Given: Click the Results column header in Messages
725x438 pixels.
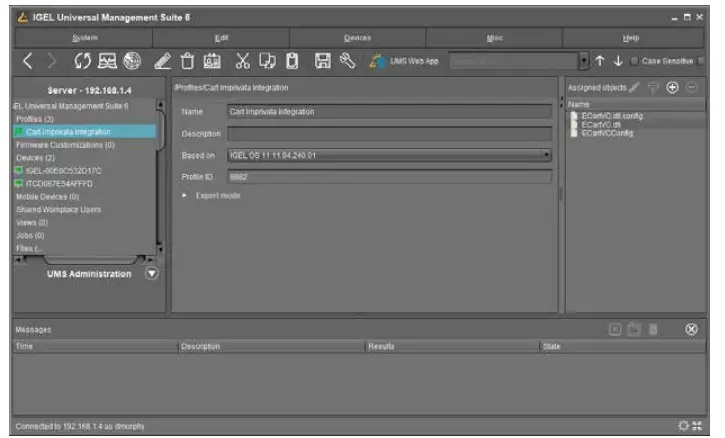Looking at the screenshot, I should (452, 346).
